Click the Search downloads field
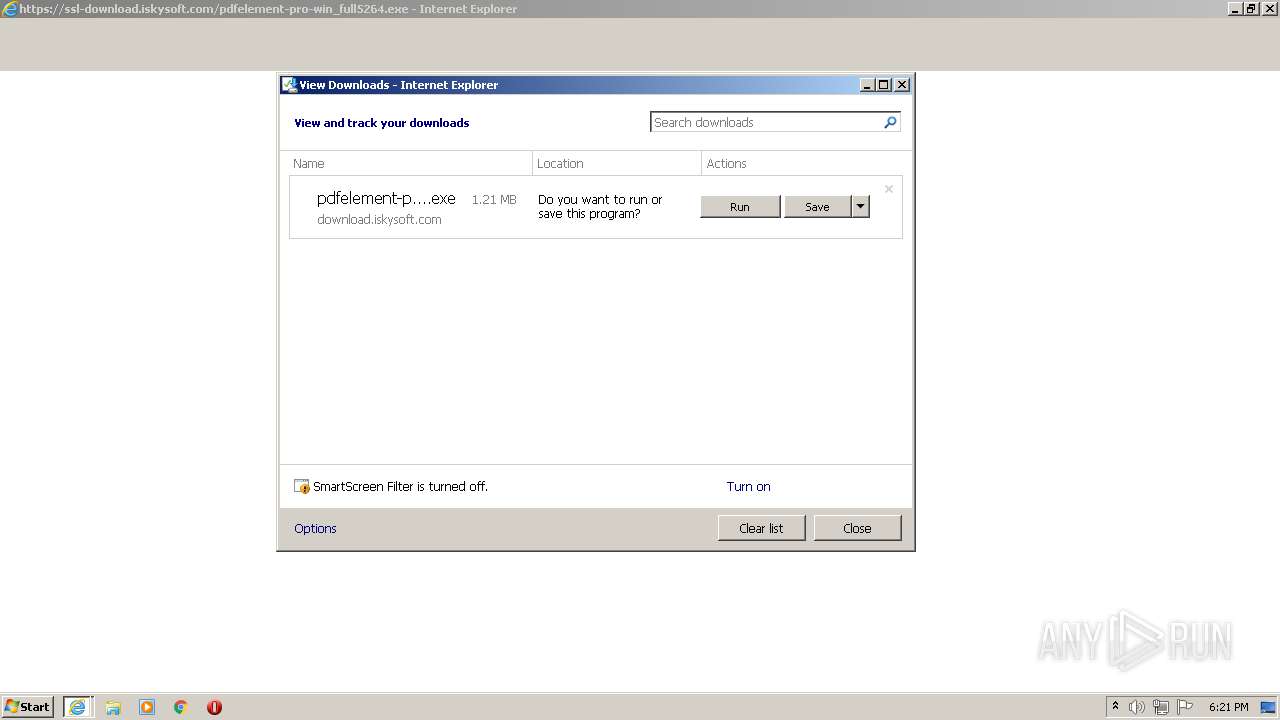This screenshot has width=1280, height=720. [x=766, y=122]
